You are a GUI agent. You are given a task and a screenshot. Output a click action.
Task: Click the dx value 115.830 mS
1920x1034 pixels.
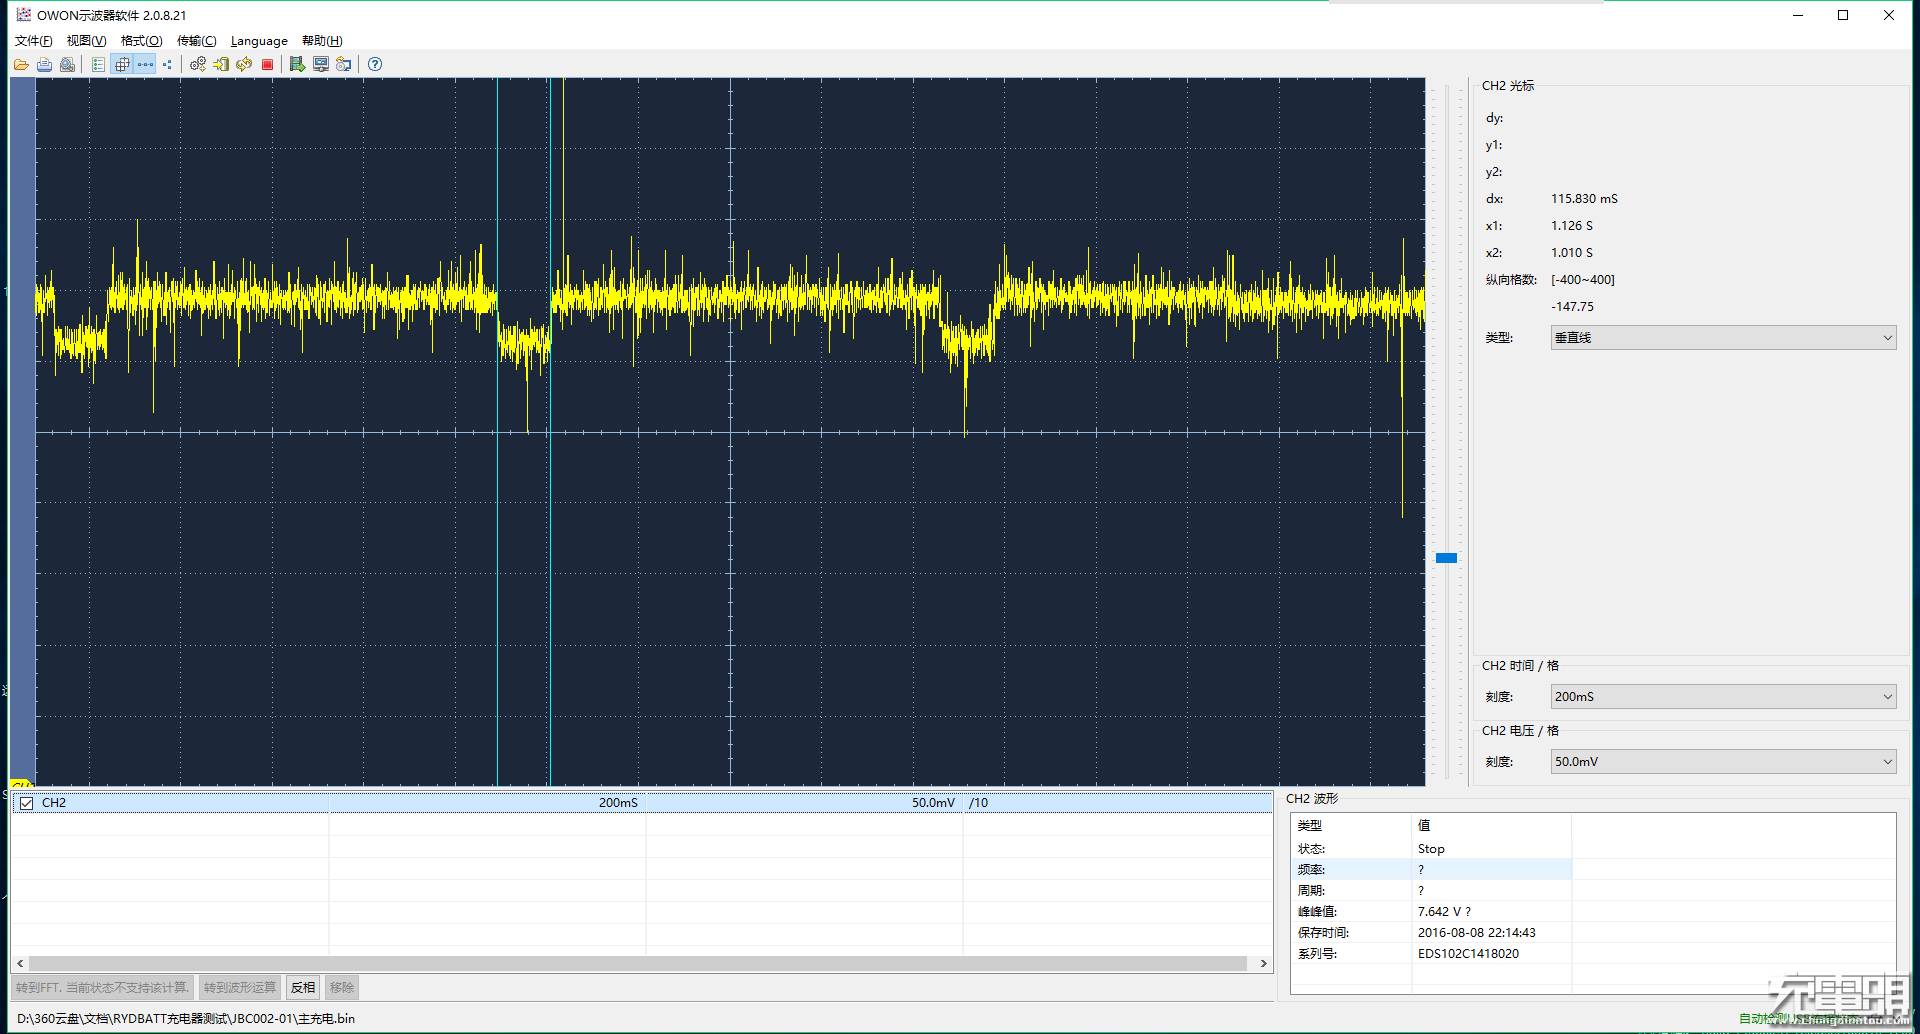tap(1584, 199)
